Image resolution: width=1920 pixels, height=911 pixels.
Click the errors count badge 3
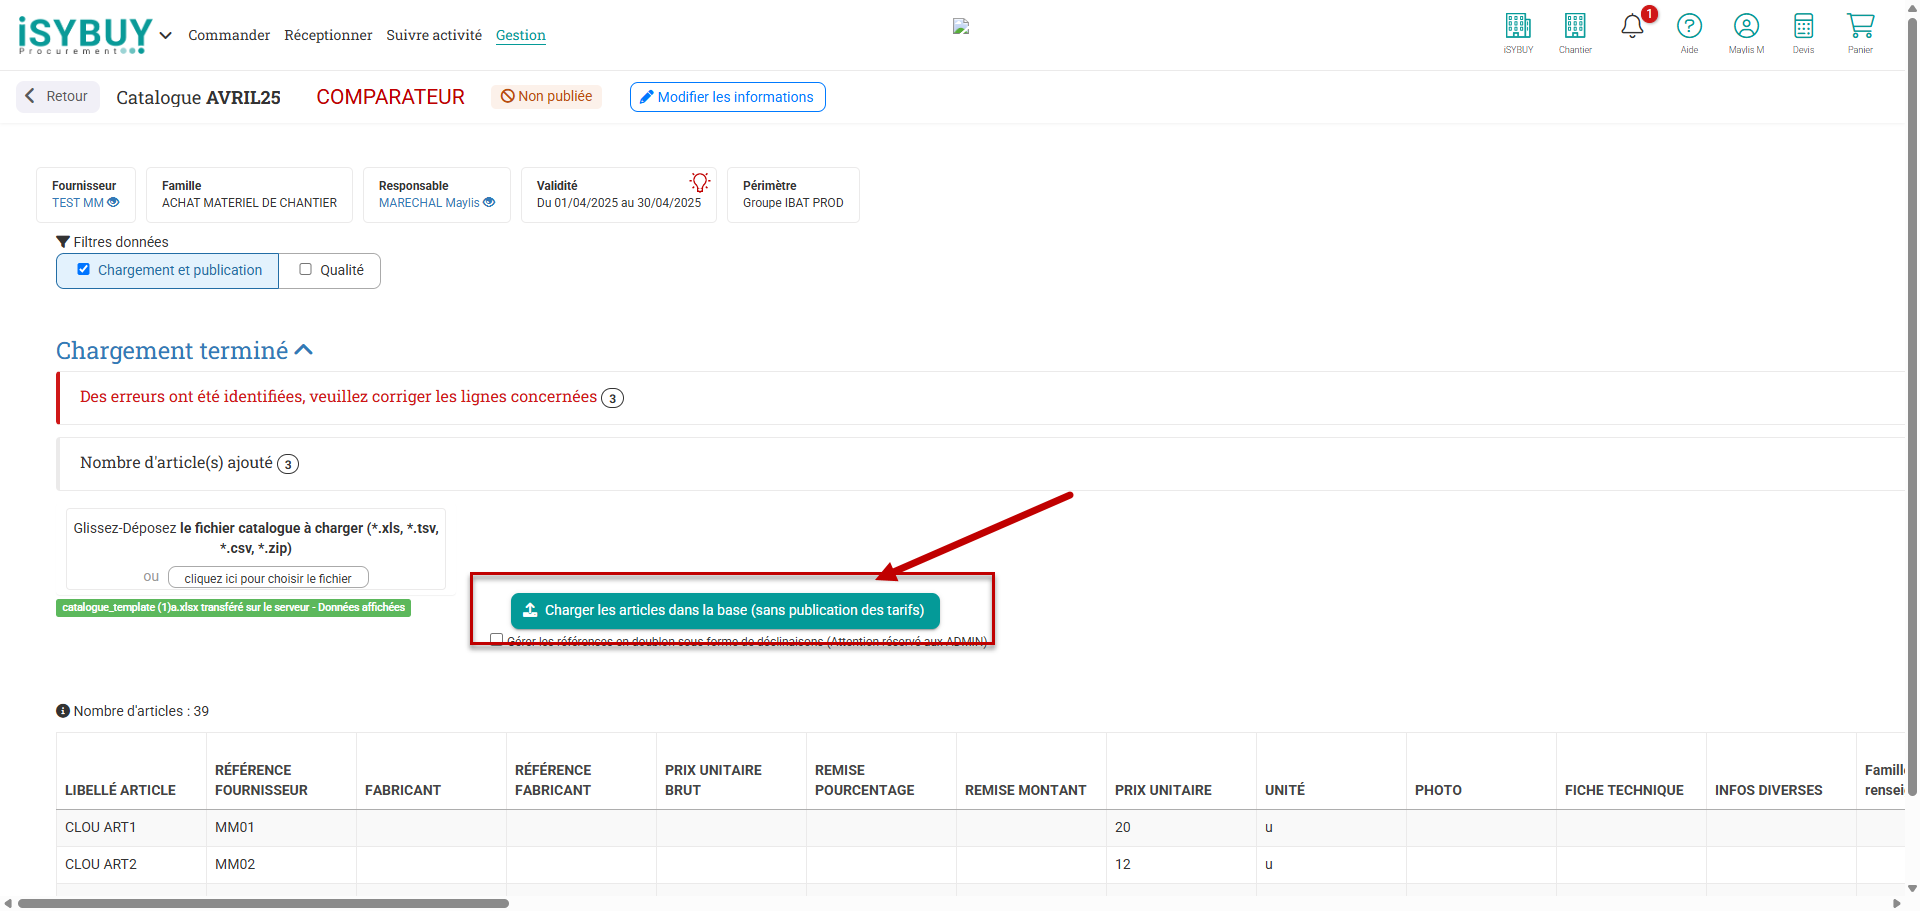[612, 398]
